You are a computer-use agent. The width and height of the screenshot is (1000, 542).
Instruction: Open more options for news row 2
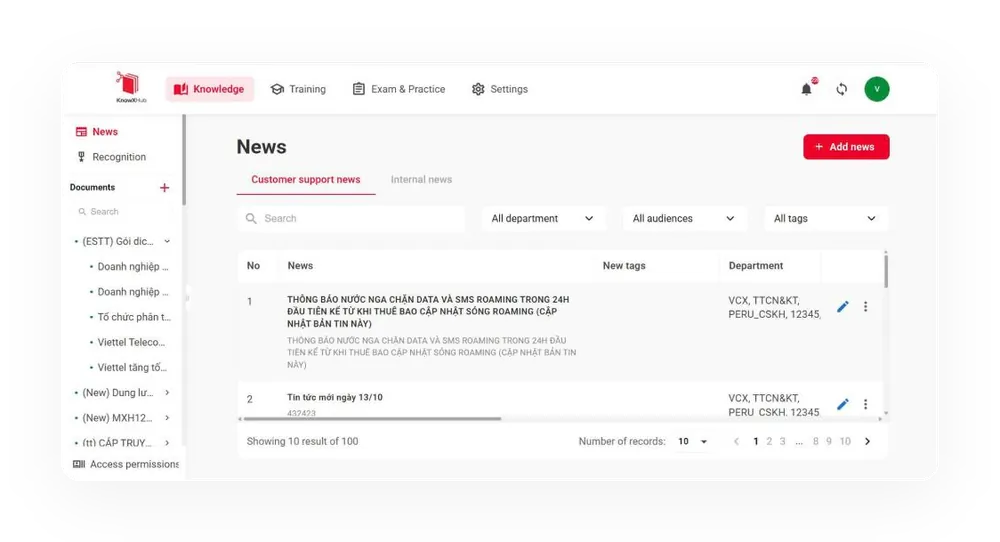pyautogui.click(x=865, y=404)
